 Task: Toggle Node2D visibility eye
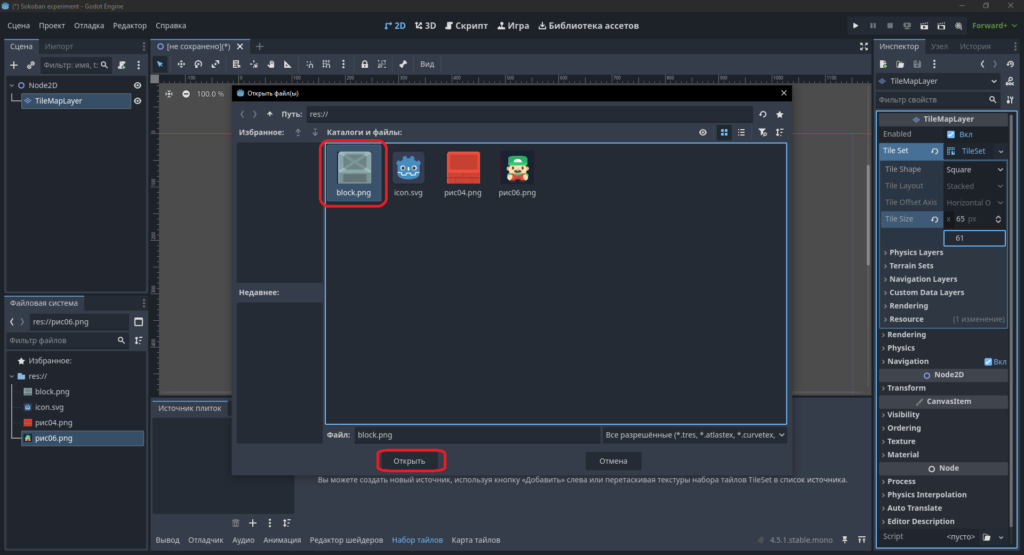pos(137,86)
